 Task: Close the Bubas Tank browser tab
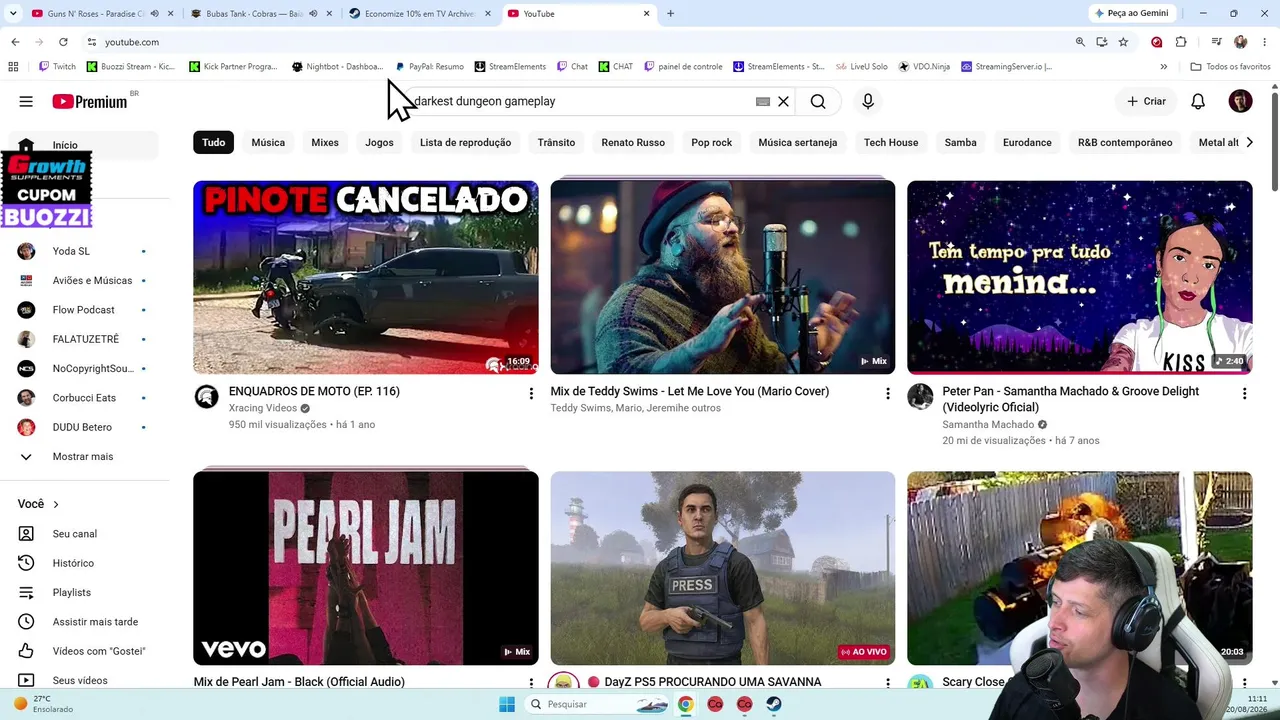(329, 13)
